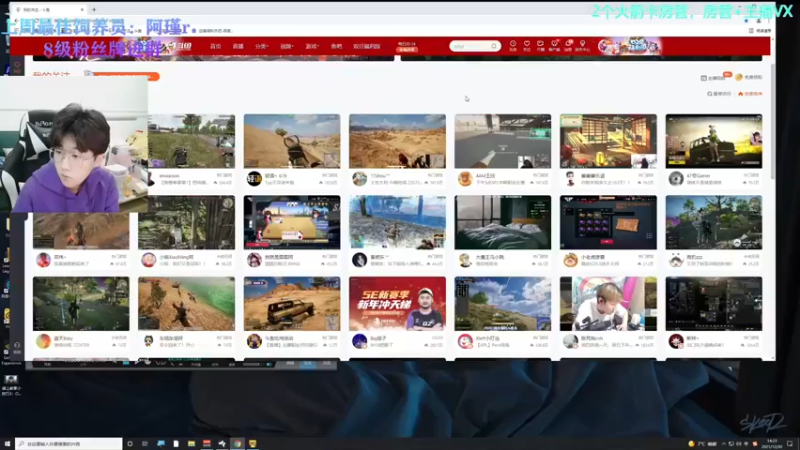This screenshot has height=450, width=800.
Task: Open the desert landscape stream in top row
Action: (x=397, y=141)
